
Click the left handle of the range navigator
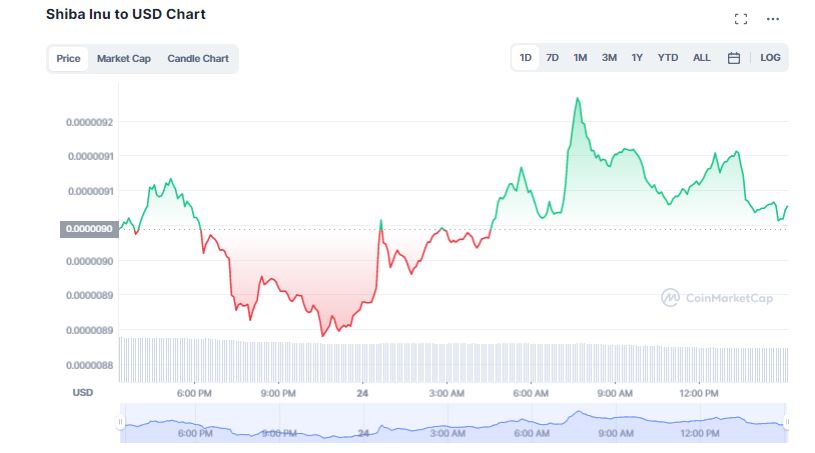point(121,422)
